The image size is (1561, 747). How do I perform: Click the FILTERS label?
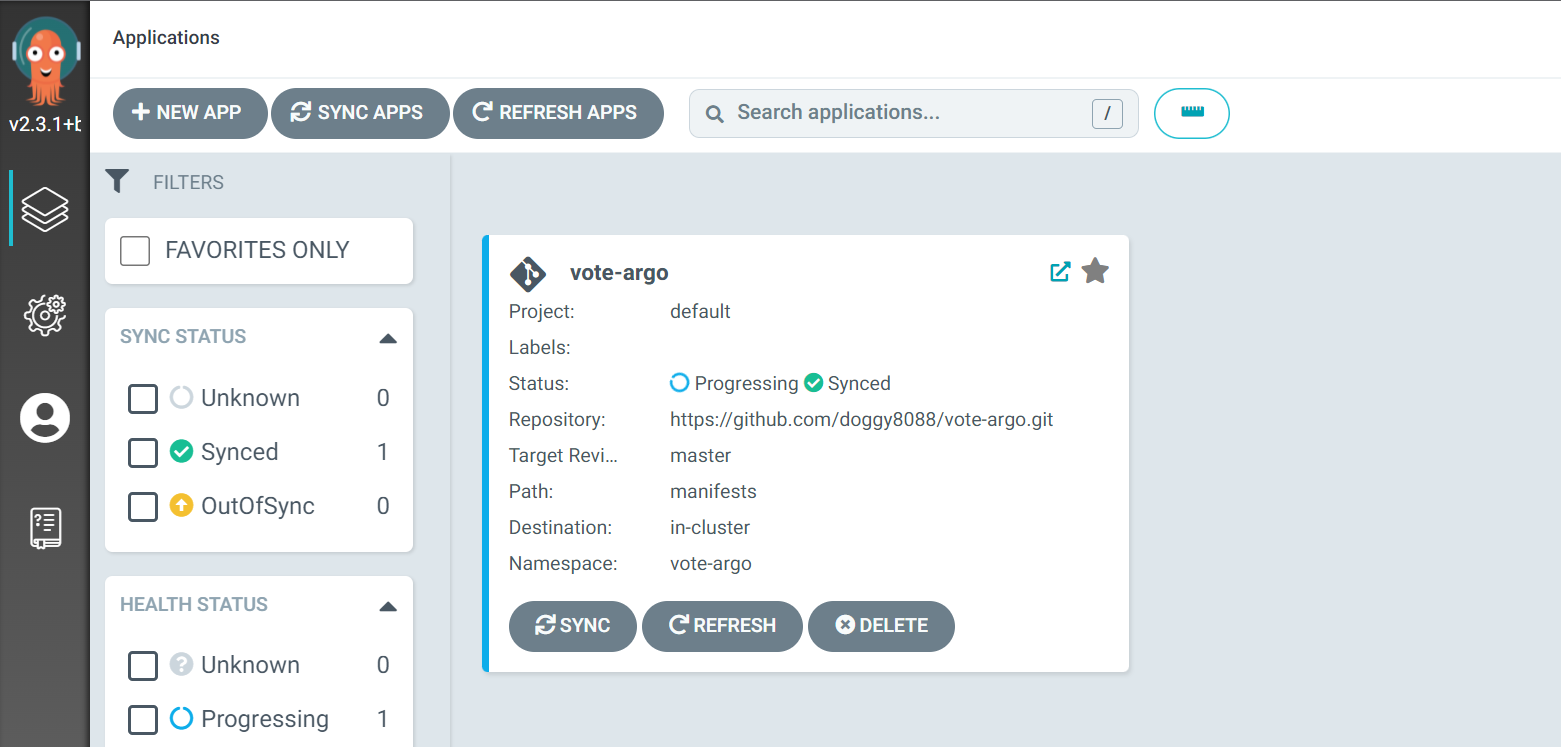point(188,182)
